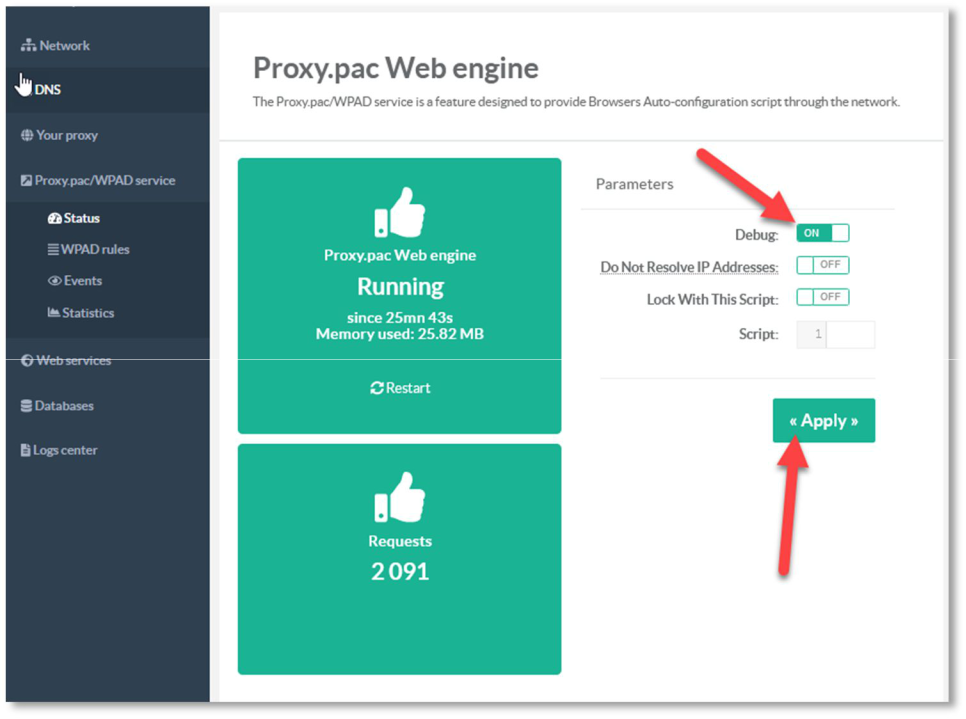966x719 pixels.
Task: Expand the Web services section
Action: [x=73, y=360]
